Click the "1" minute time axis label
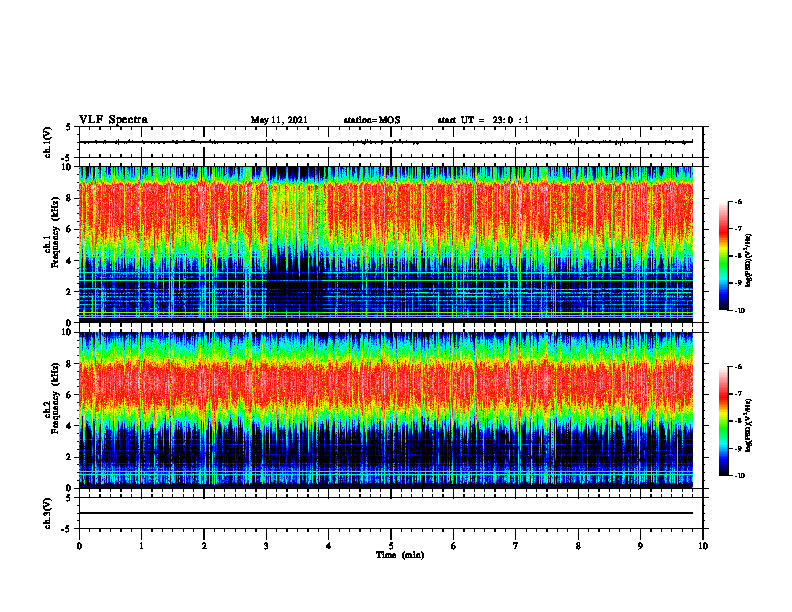 pos(141,546)
